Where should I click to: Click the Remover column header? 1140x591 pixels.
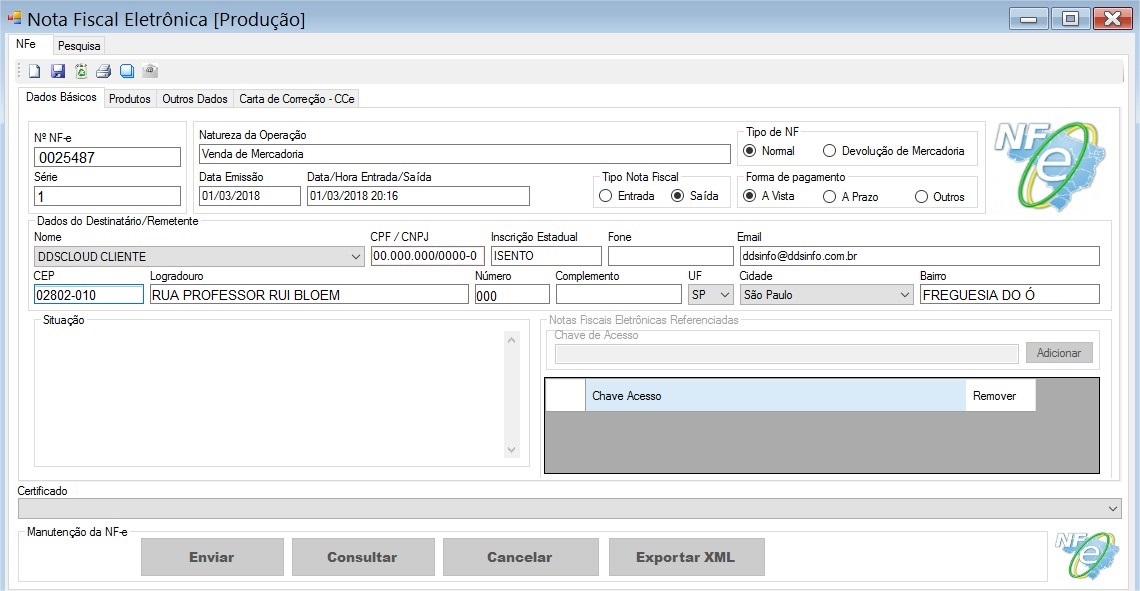pyautogui.click(x=1000, y=395)
